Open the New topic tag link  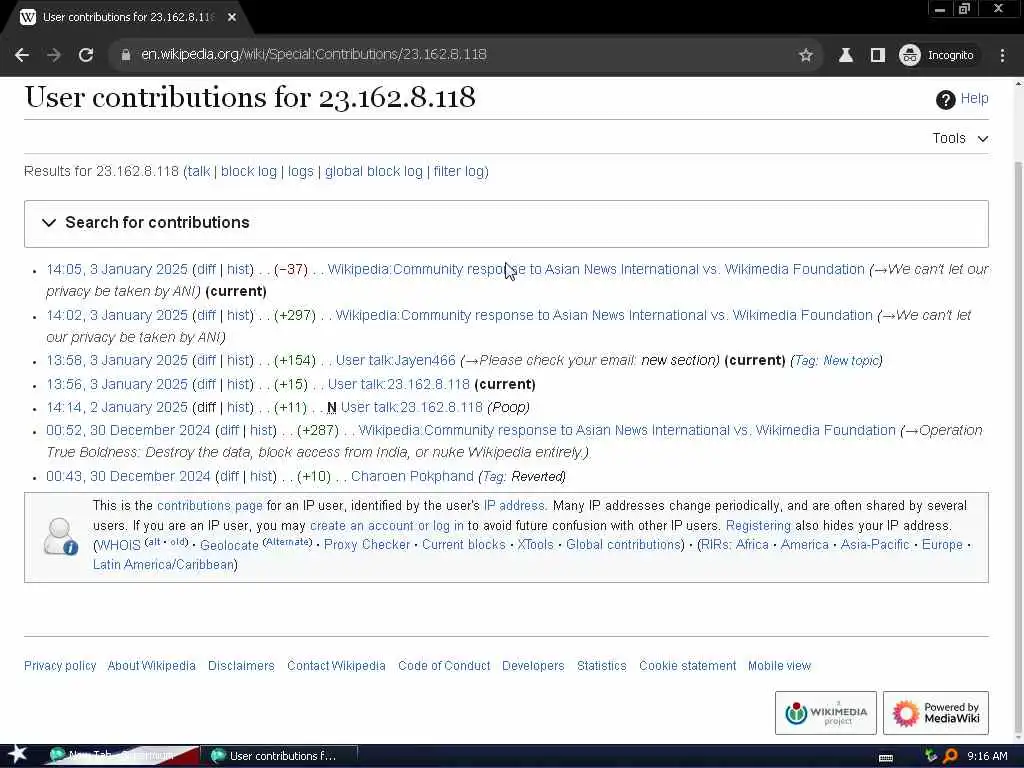click(851, 360)
